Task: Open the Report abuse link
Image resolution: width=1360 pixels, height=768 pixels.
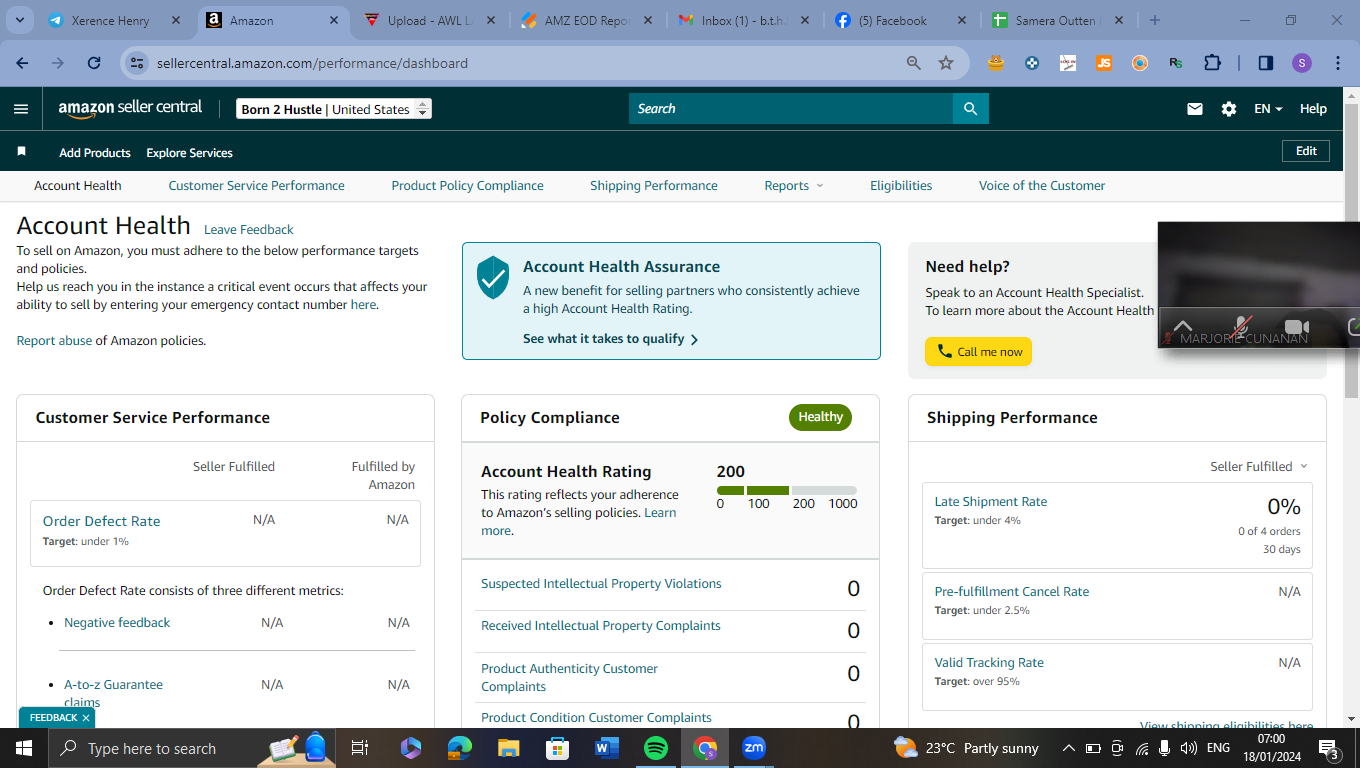Action: point(54,341)
